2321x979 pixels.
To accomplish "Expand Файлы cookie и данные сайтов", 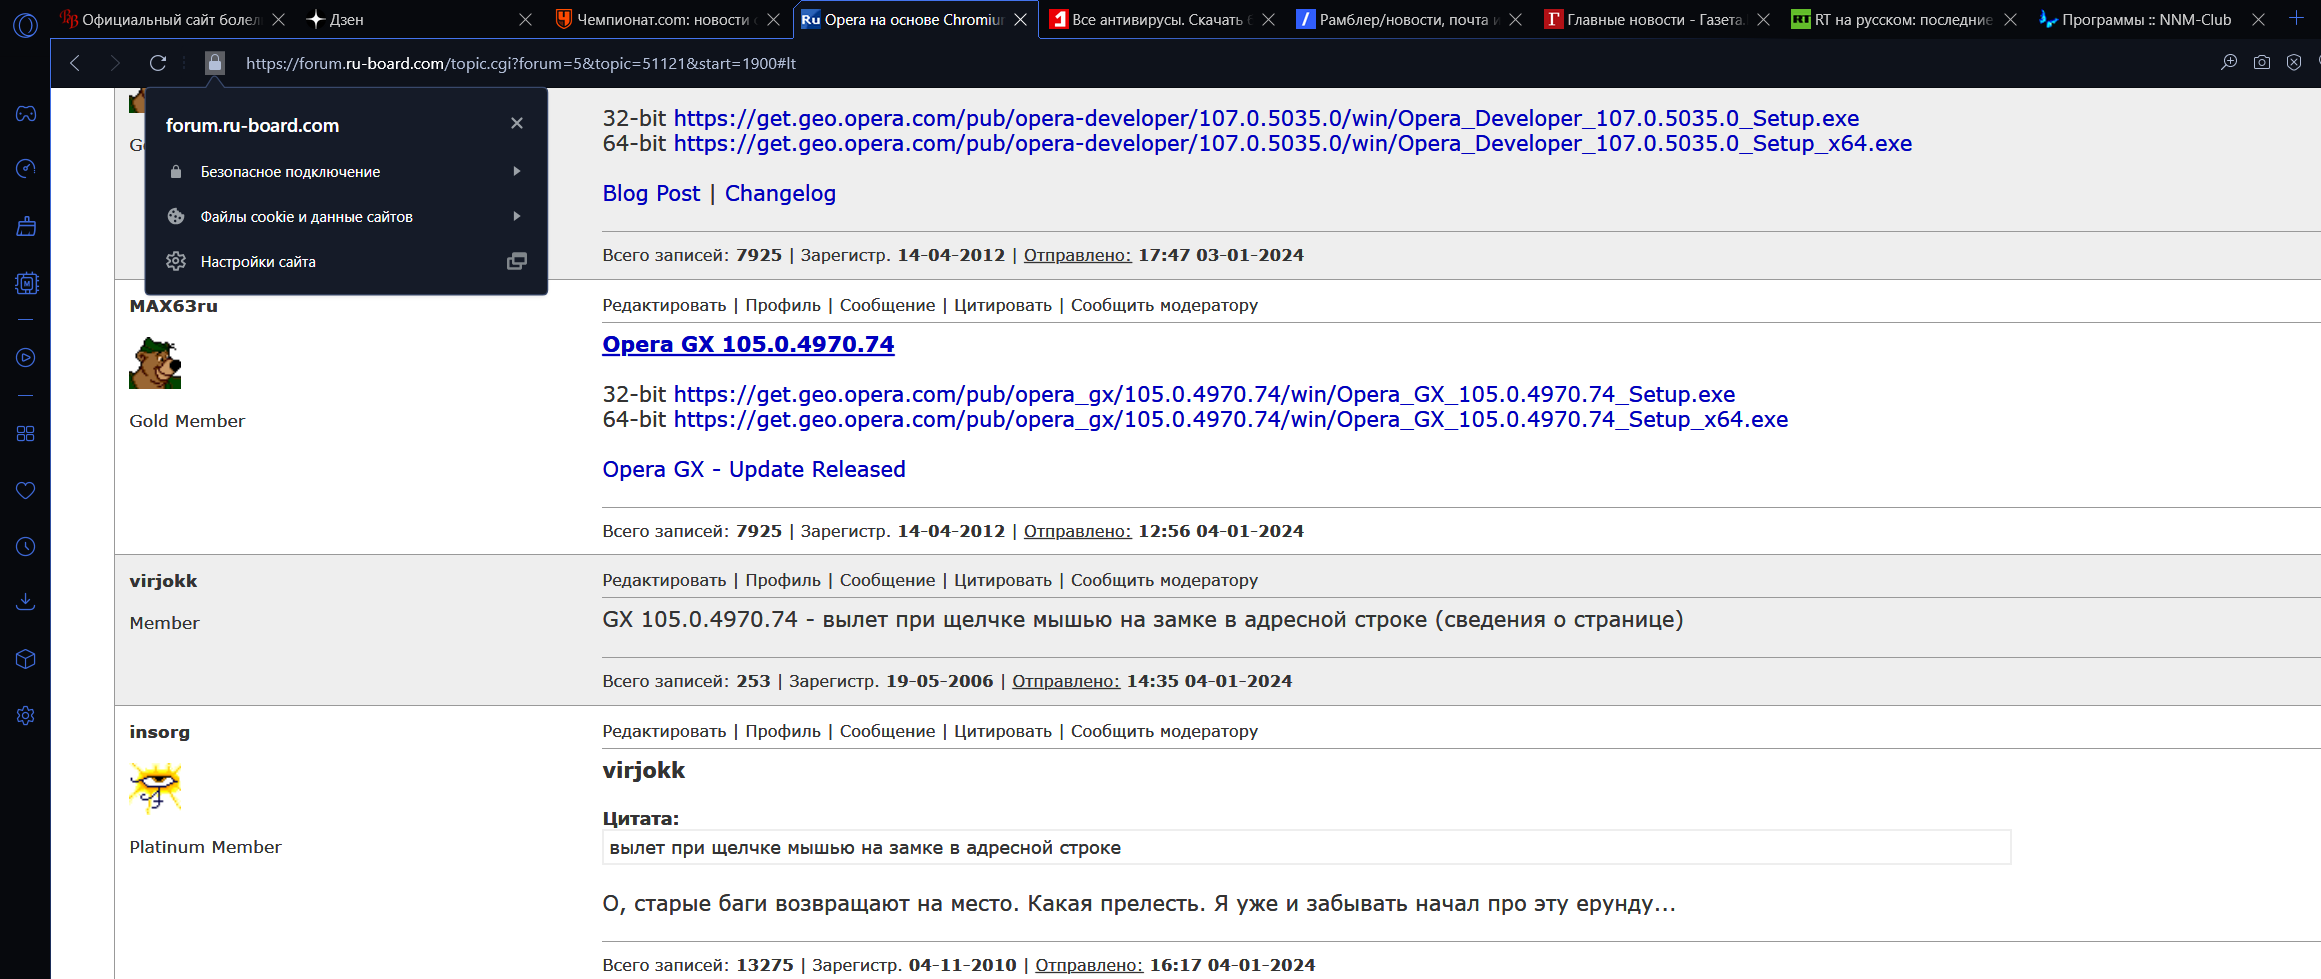I will 345,217.
